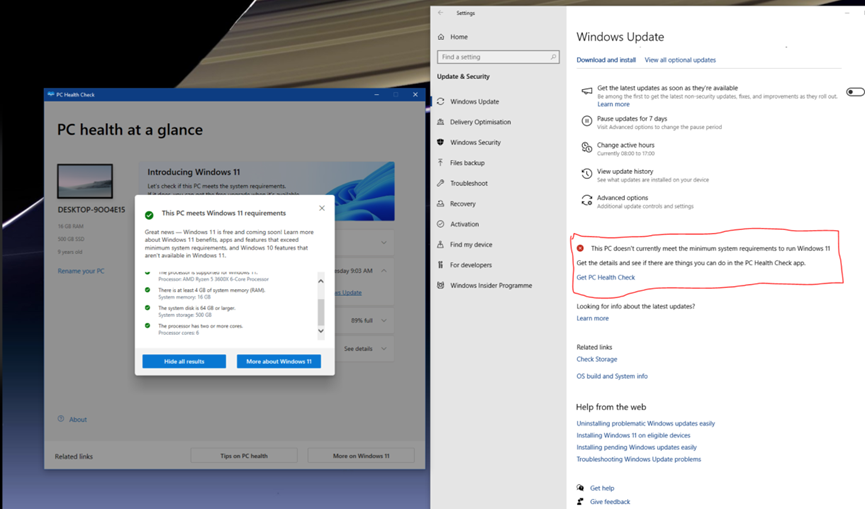Screen dimensions: 865x509
Task: Click the Settings back arrow
Action: [441, 13]
